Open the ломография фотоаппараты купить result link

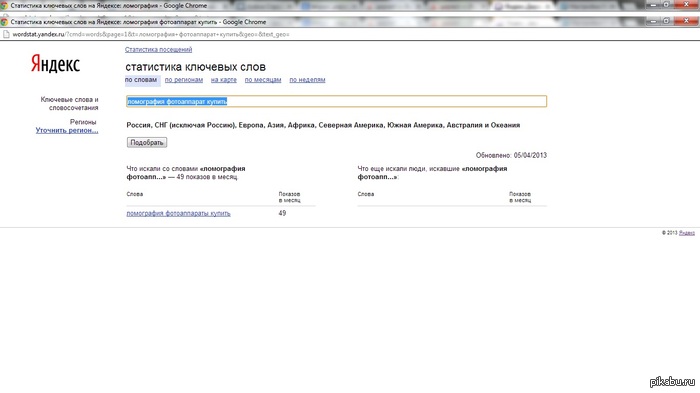click(179, 213)
